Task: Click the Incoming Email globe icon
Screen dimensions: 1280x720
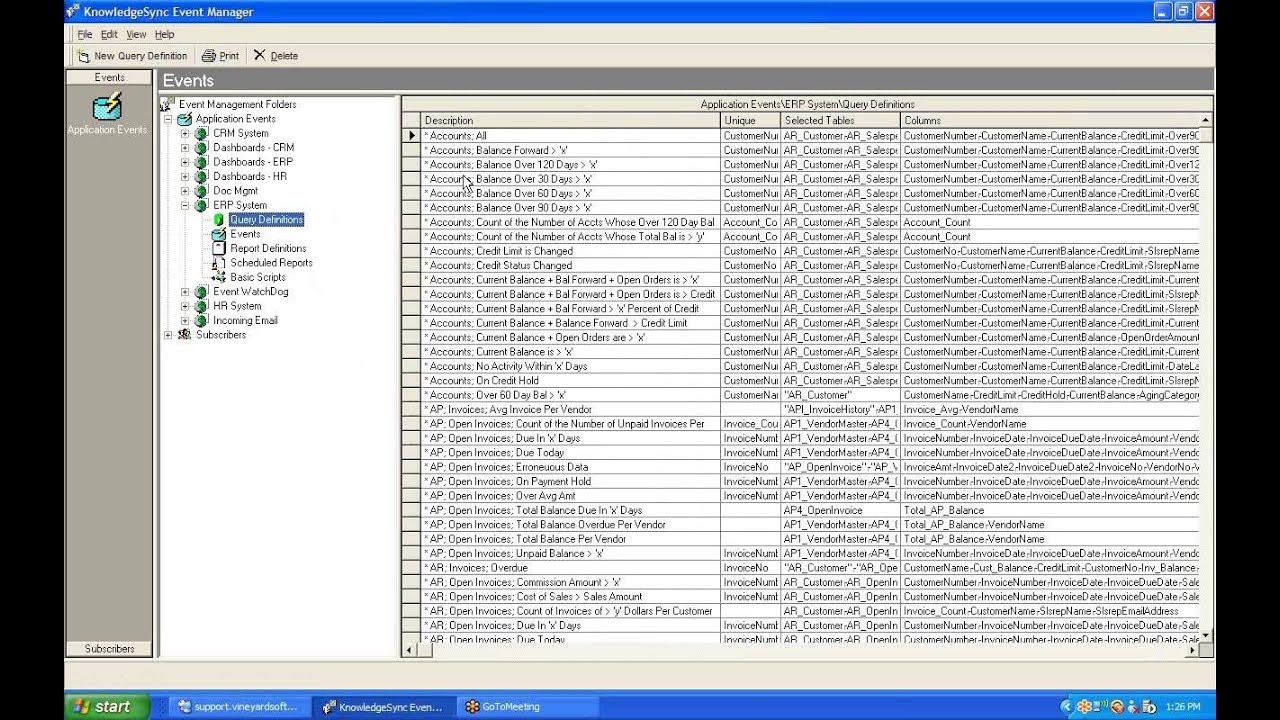Action: point(201,321)
